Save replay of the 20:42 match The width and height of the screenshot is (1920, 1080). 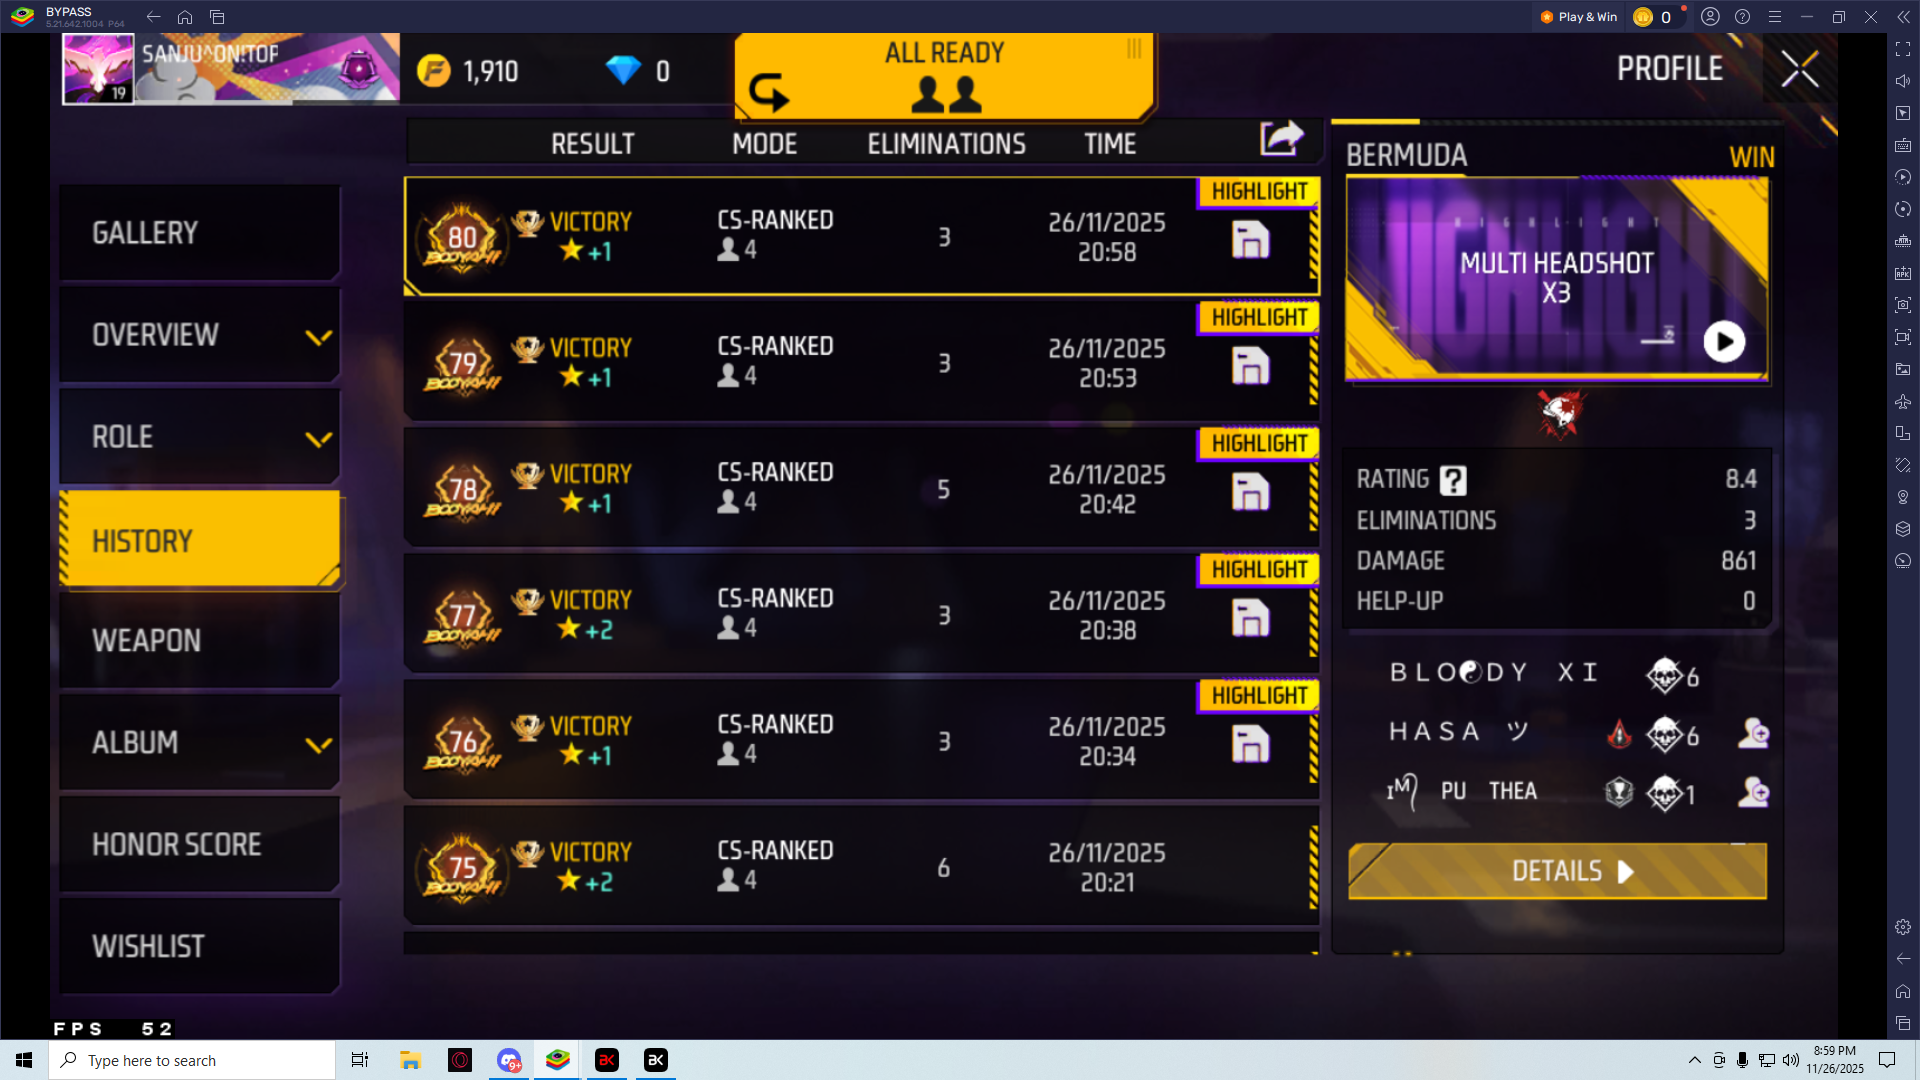click(x=1250, y=491)
